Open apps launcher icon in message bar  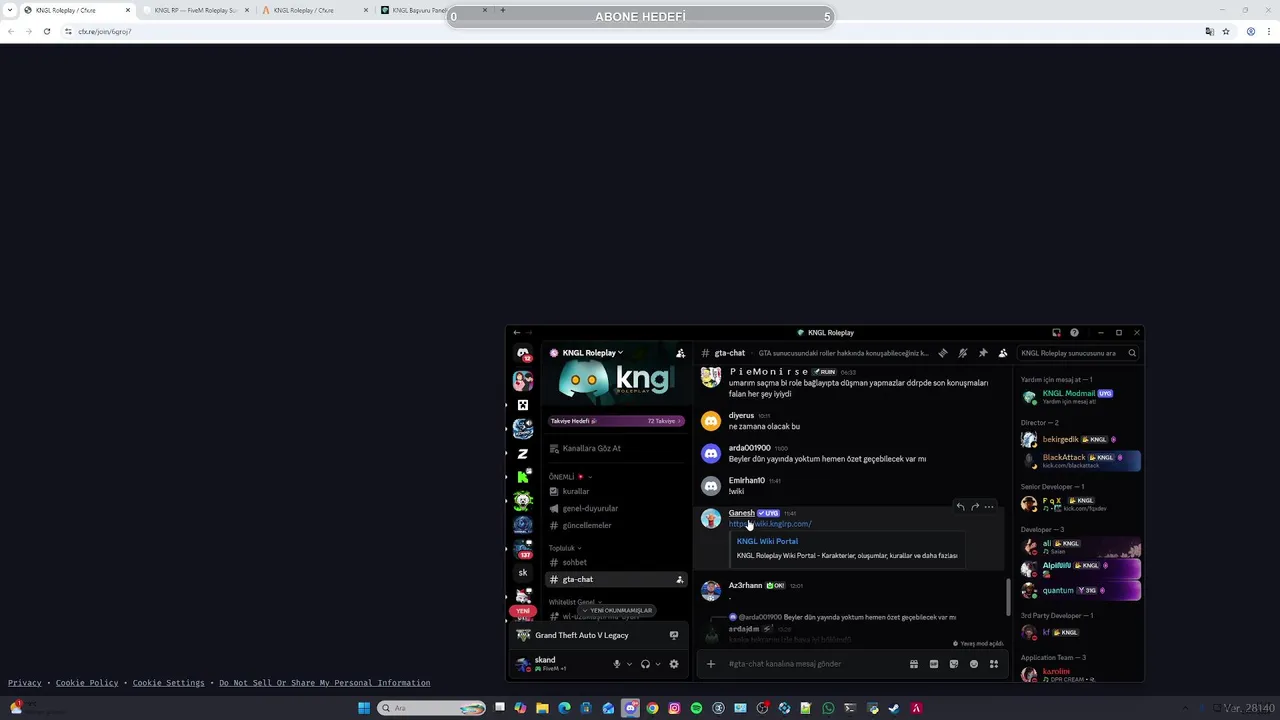tap(994, 664)
